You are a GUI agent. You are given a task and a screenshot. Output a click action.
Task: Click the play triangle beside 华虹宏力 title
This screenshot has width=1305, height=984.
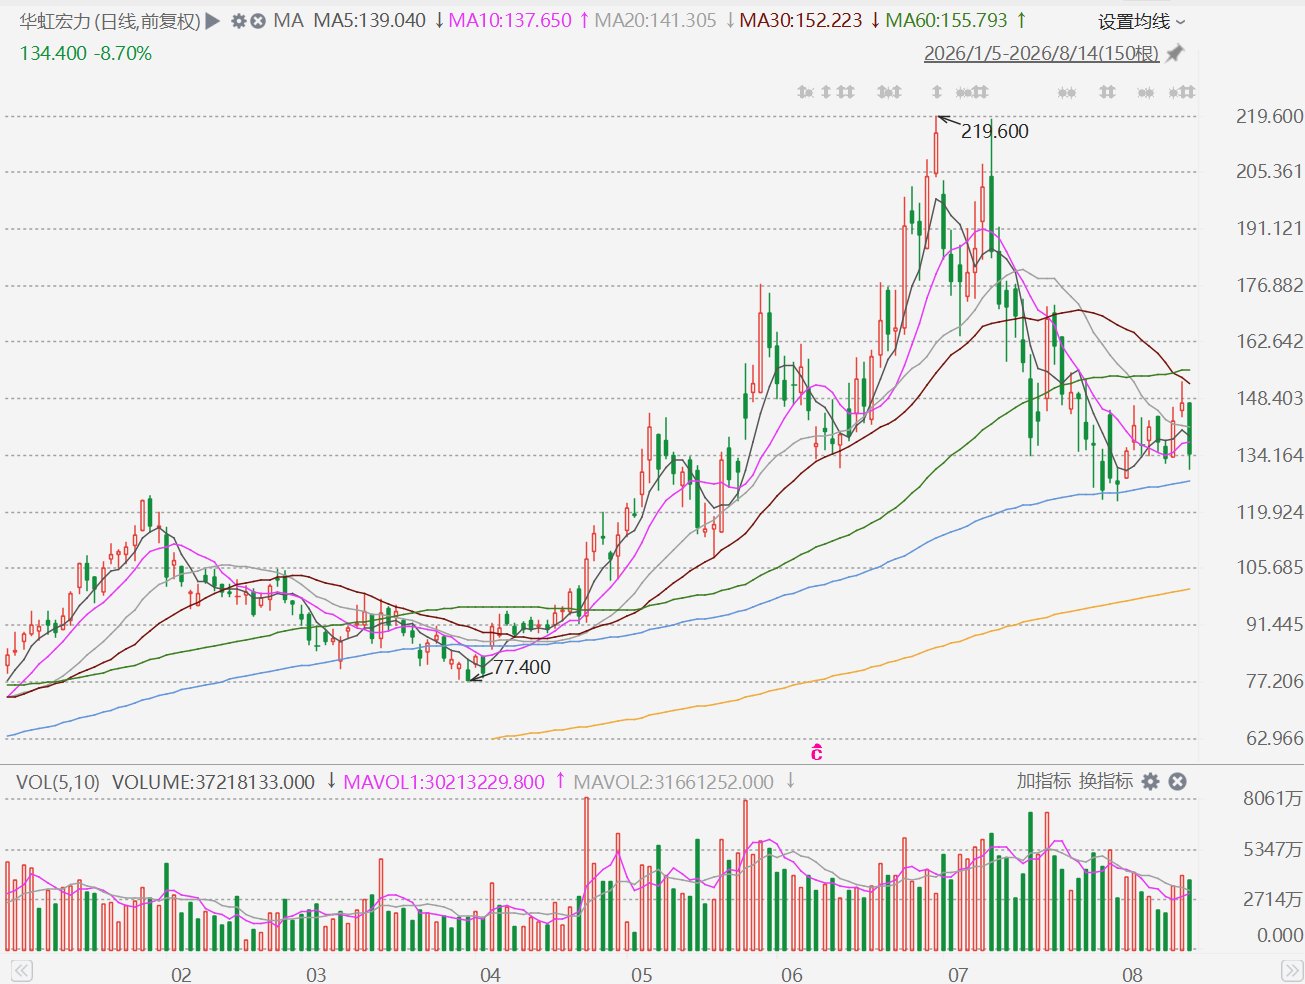pos(212,21)
